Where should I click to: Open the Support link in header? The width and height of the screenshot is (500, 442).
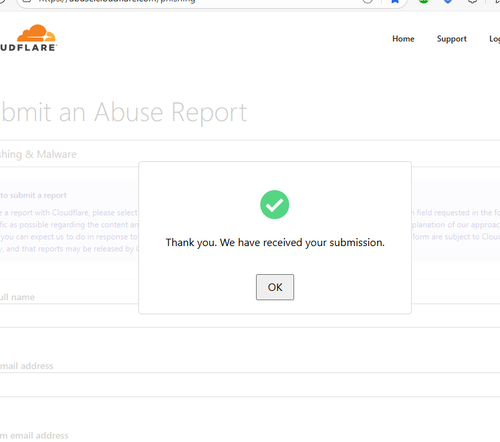tap(452, 39)
